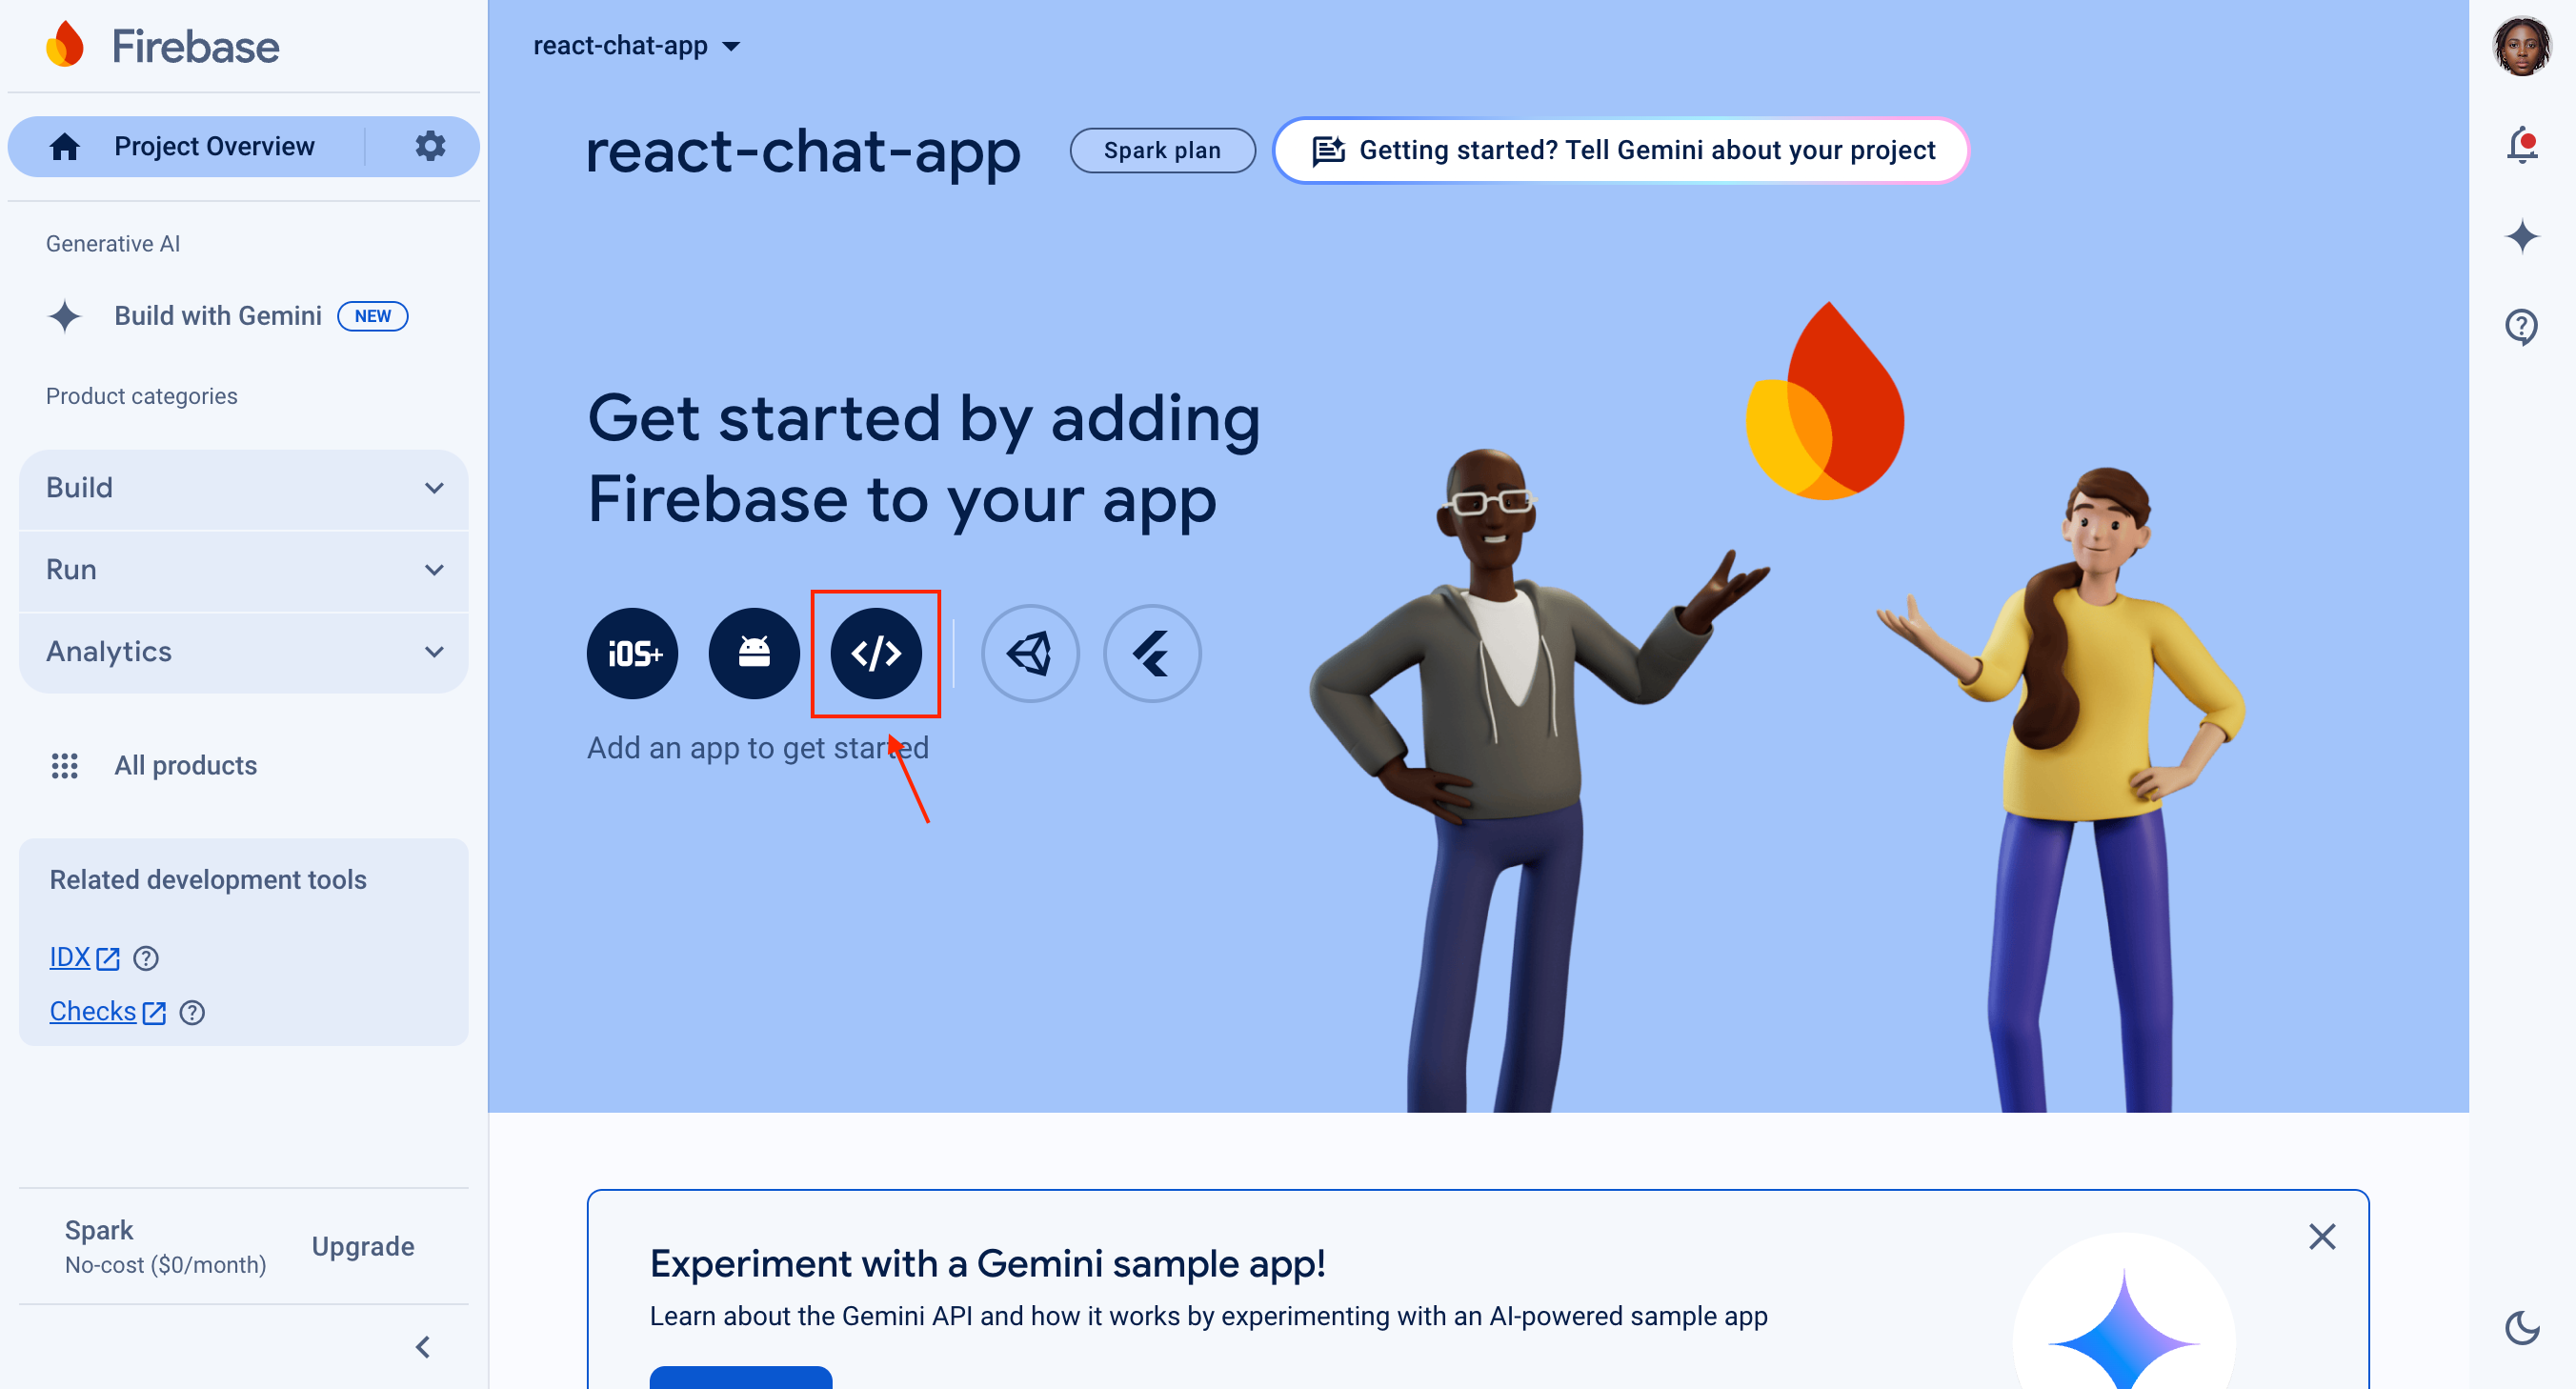
Task: Expand the Analytics category
Action: coord(244,652)
